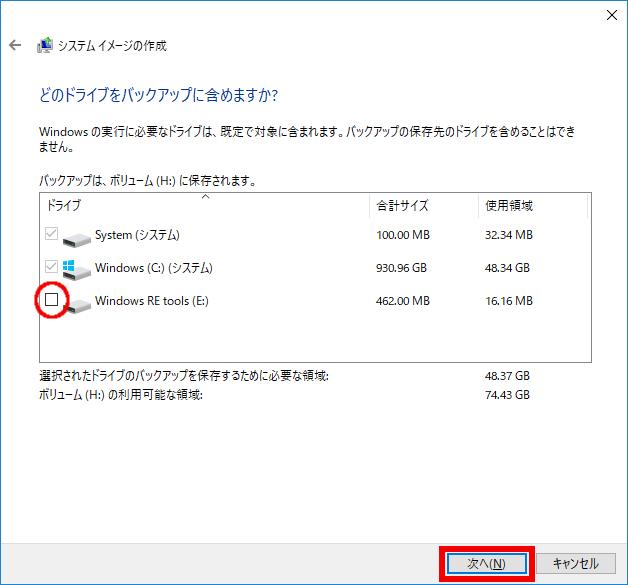Click the 48.34 GB used space value
Image resolution: width=628 pixels, height=585 pixels.
507,268
